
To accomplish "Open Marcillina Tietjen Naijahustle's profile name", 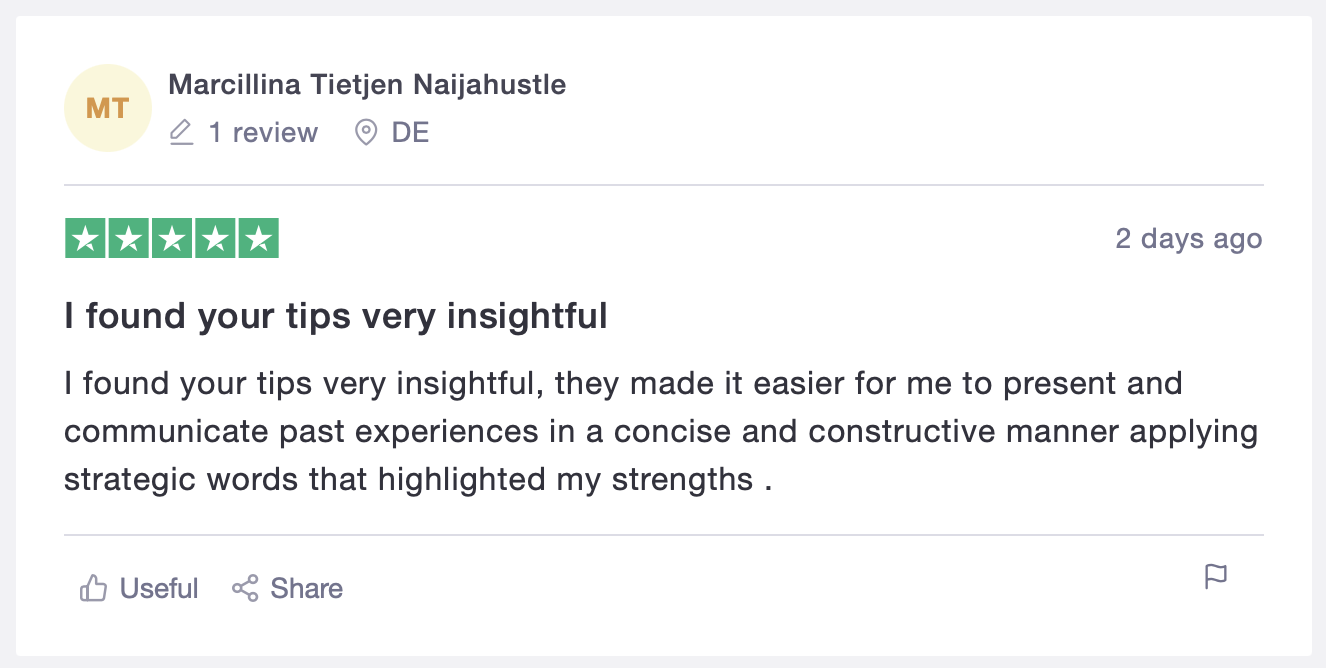I will click(367, 85).
